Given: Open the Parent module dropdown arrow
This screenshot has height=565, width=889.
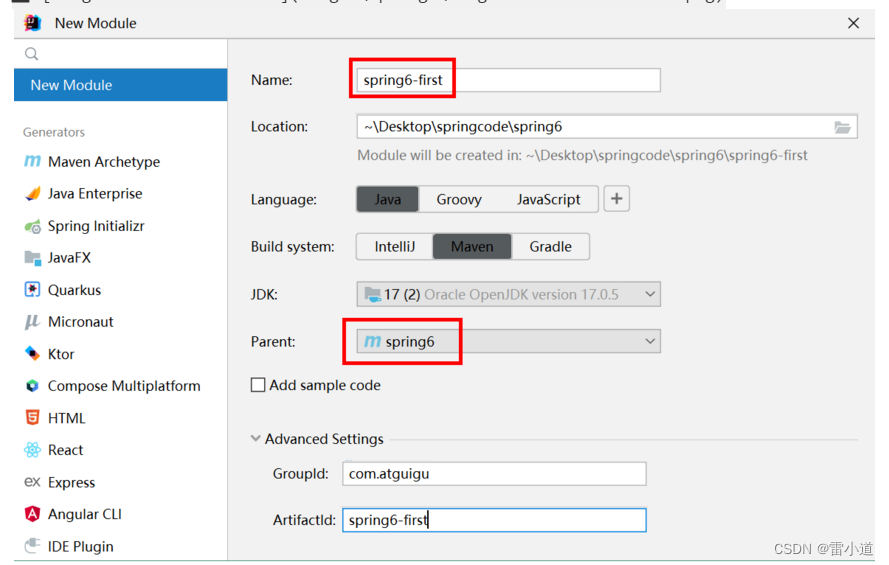Looking at the screenshot, I should [x=650, y=341].
